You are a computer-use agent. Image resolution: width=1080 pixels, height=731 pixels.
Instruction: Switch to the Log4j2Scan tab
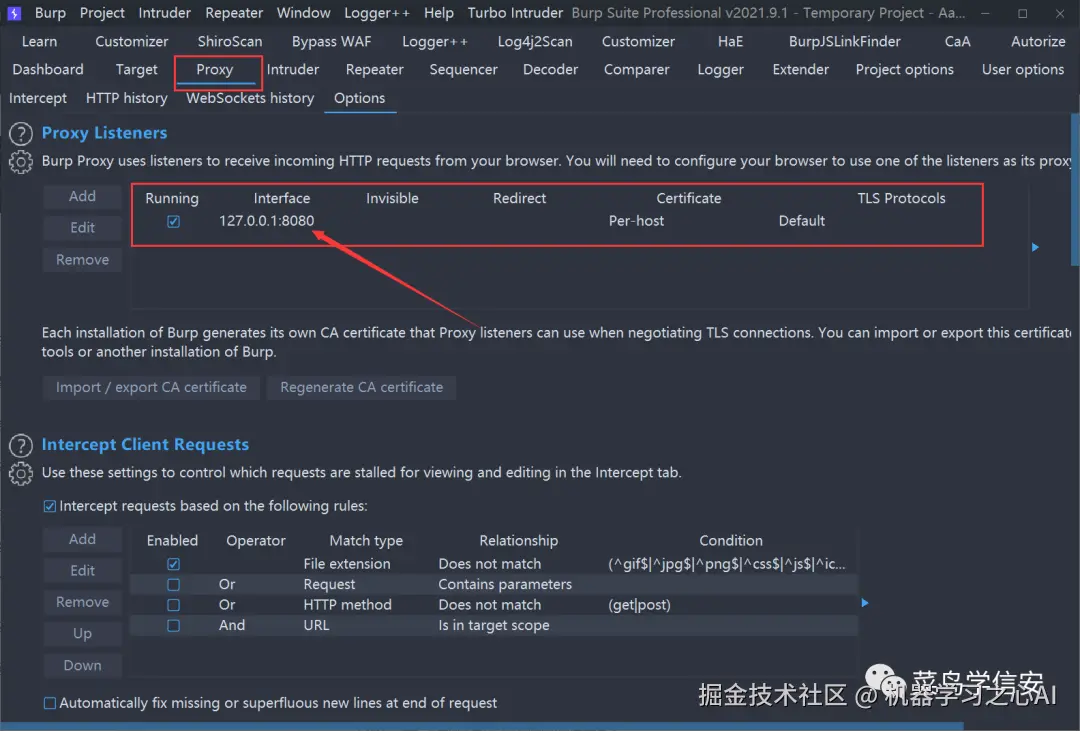point(535,41)
